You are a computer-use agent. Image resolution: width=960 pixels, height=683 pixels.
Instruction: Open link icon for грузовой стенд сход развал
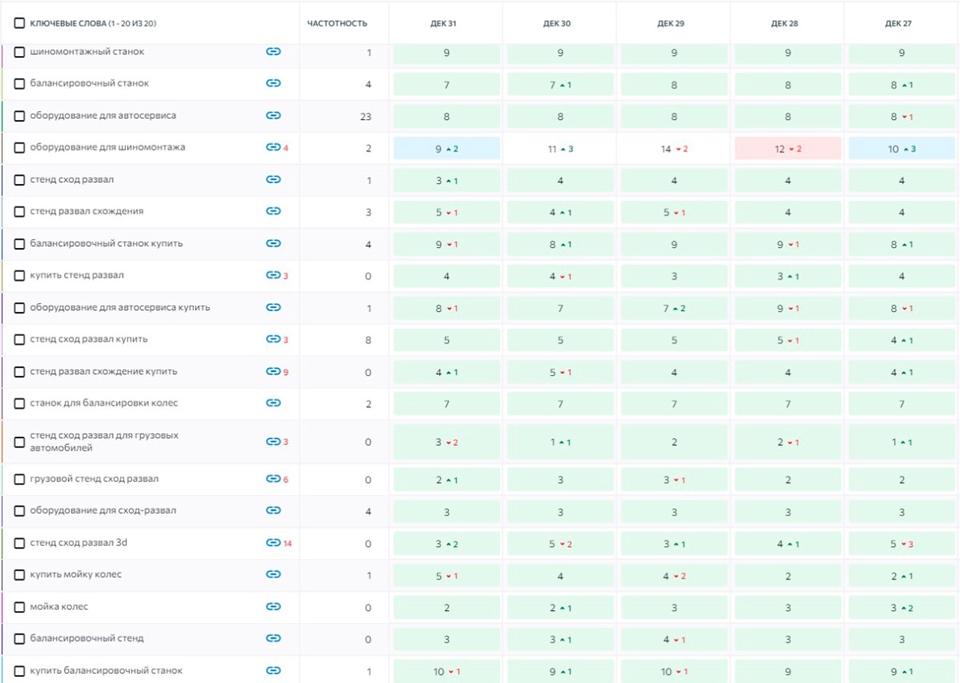click(x=272, y=479)
